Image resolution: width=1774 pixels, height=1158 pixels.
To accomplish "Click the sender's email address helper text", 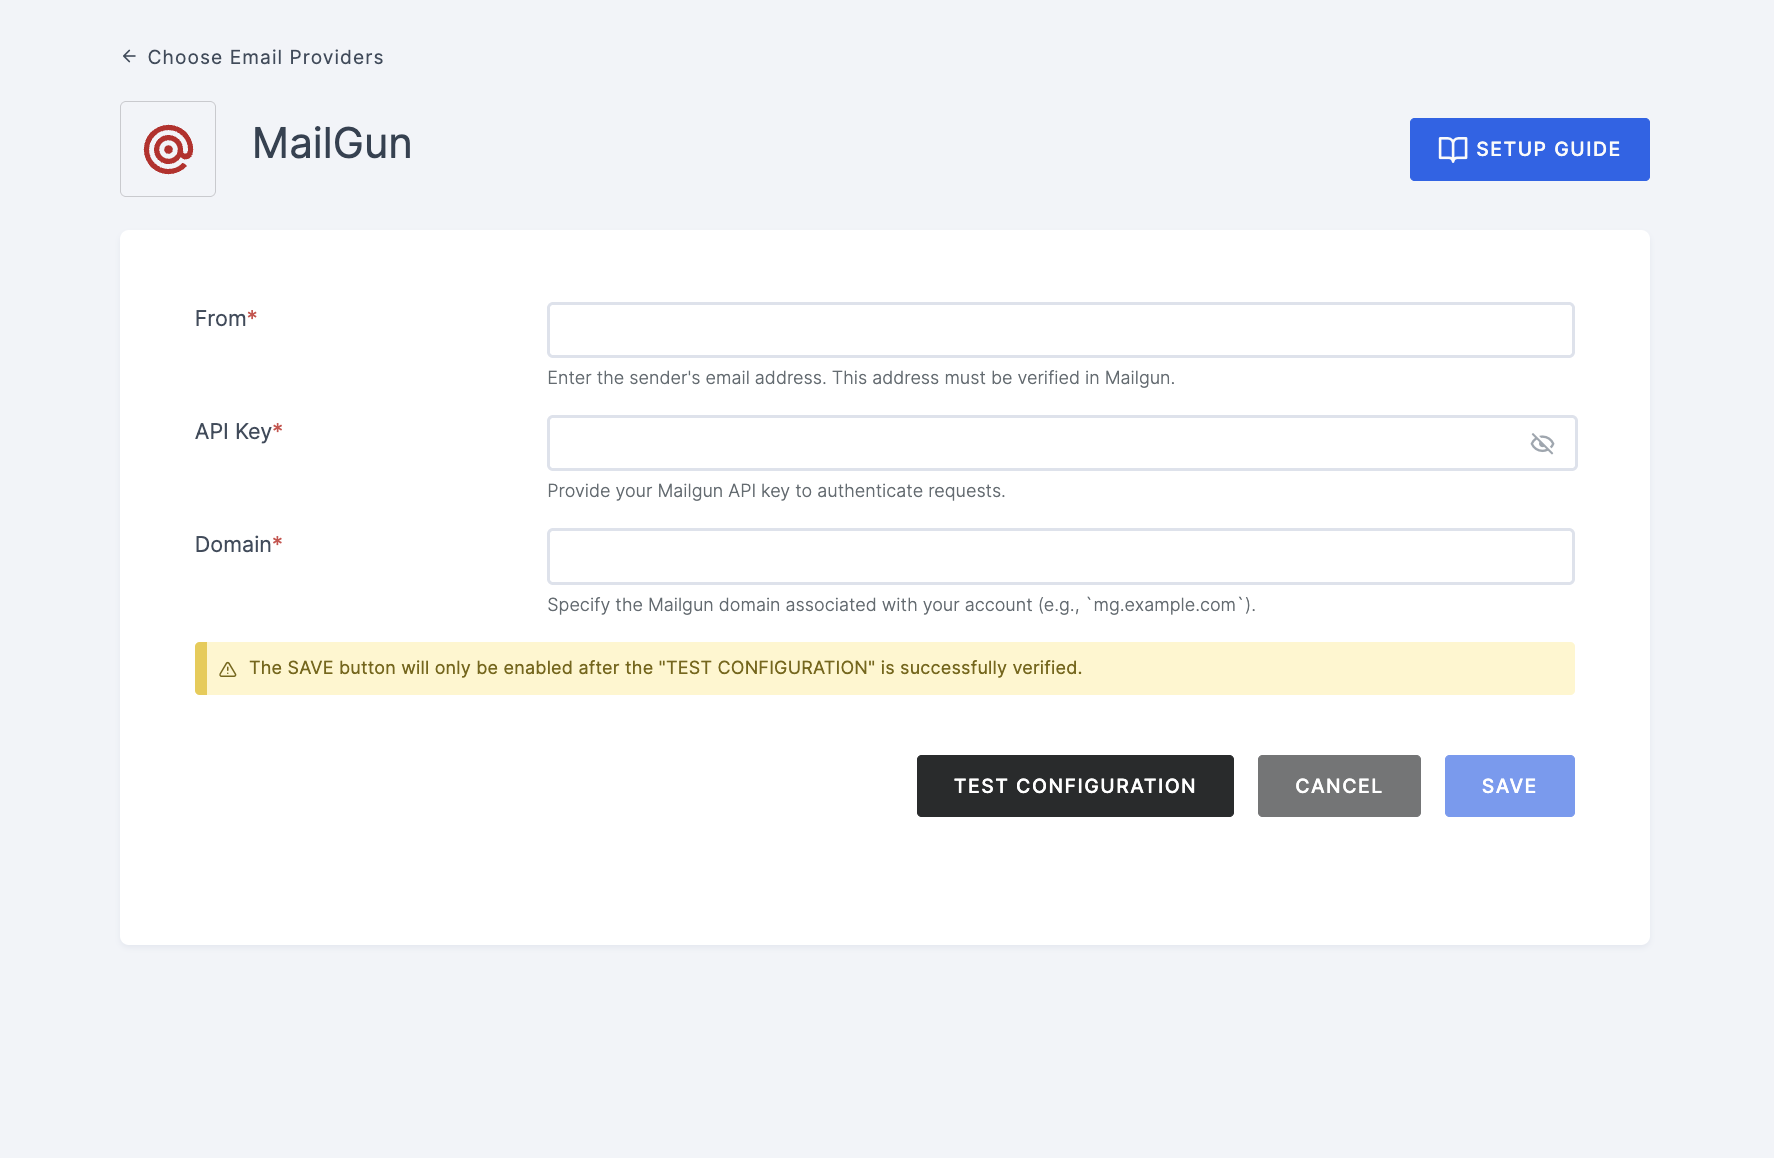I will (x=861, y=378).
